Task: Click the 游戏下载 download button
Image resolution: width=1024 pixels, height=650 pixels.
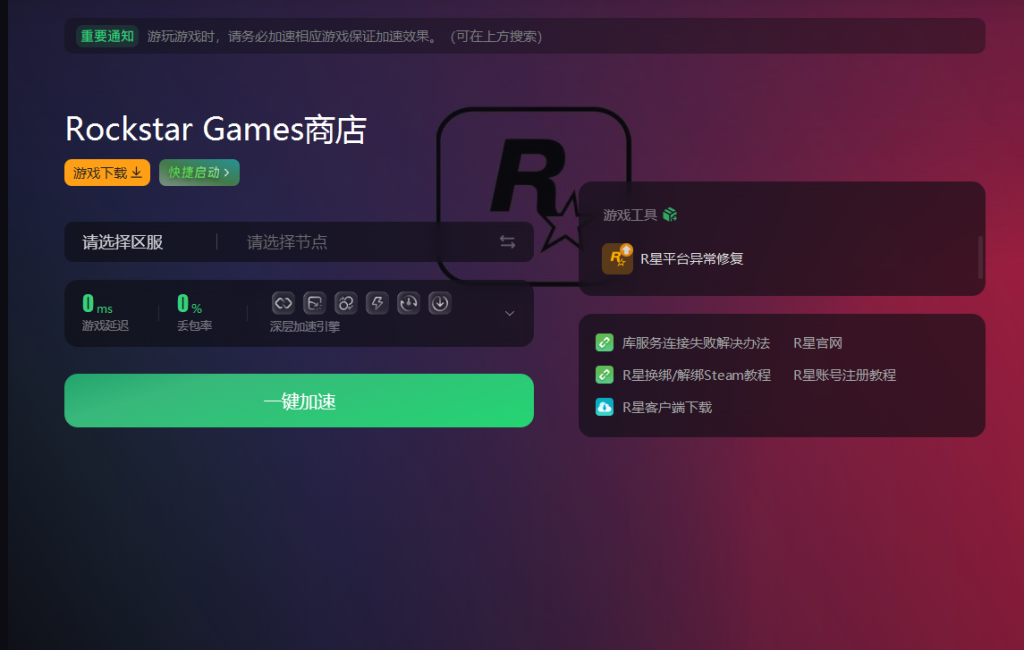Action: point(107,172)
